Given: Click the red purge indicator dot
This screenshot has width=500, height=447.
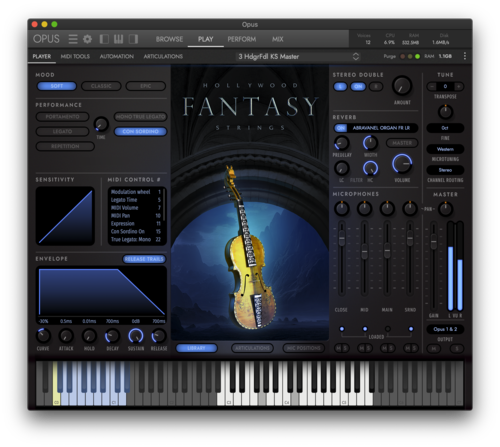Looking at the screenshot, I should (402, 56).
